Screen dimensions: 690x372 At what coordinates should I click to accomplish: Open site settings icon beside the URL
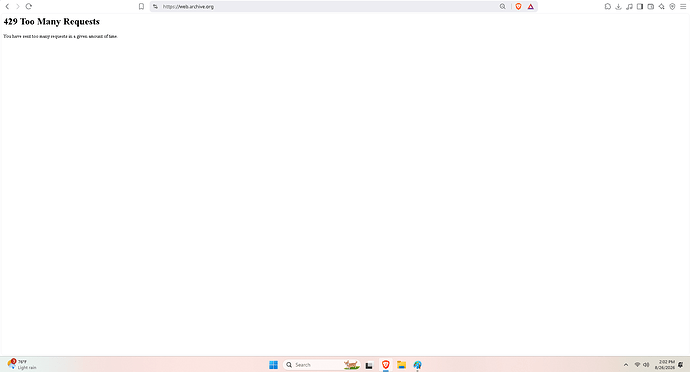155,7
